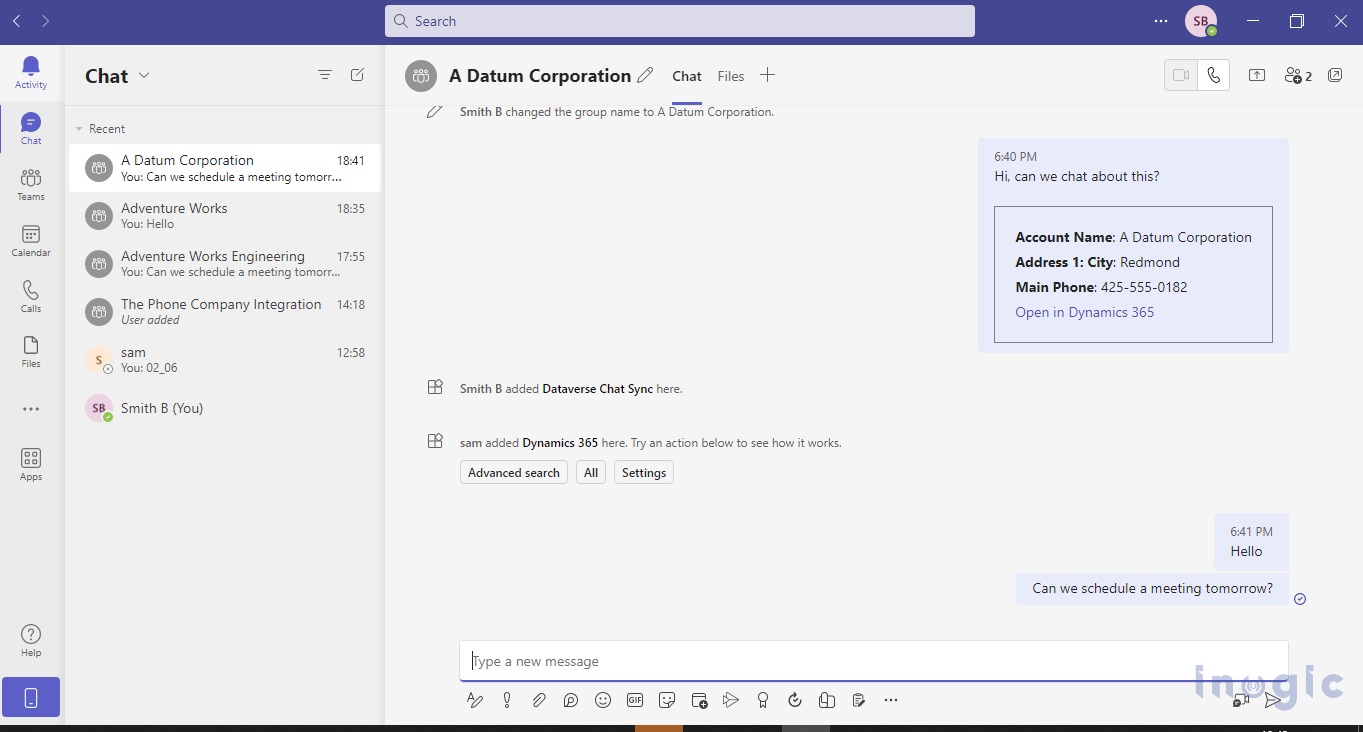Click the A Datum Corporation group avatar
The height and width of the screenshot is (732, 1363).
[421, 76]
